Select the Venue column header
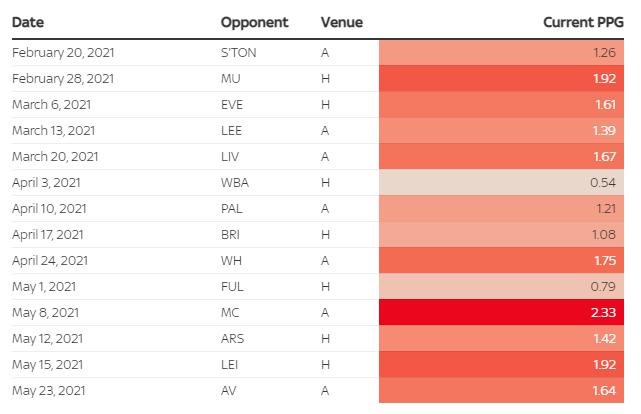This screenshot has height=414, width=641. click(341, 22)
